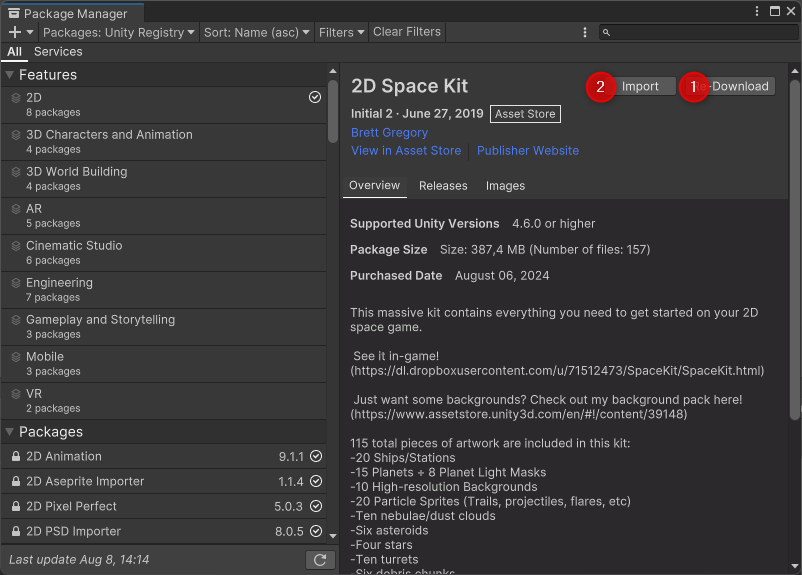The image size is (802, 575).
Task: Switch to the Images tab
Action: [505, 186]
